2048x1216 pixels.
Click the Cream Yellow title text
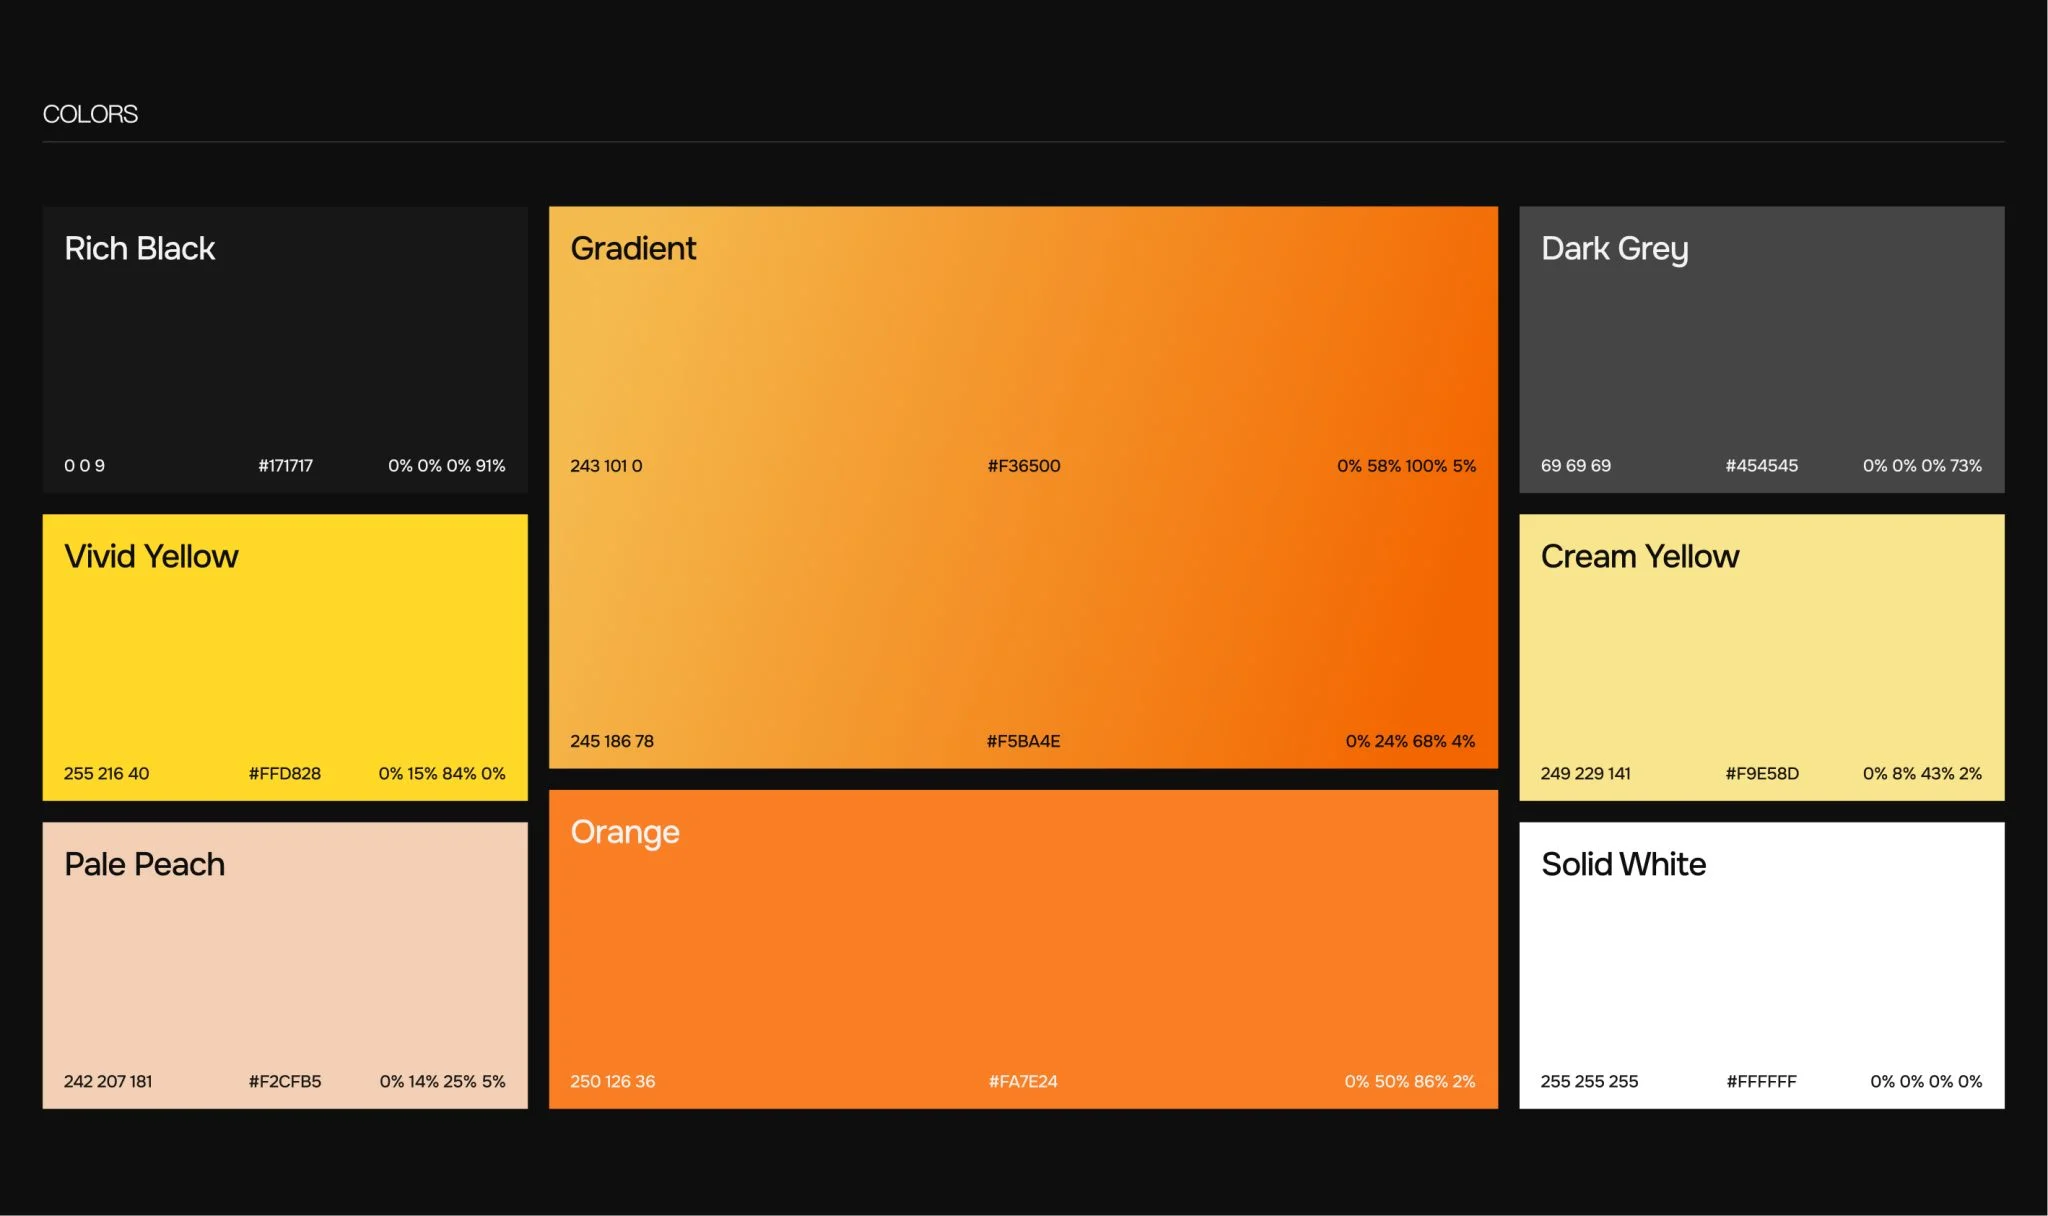pos(1640,556)
